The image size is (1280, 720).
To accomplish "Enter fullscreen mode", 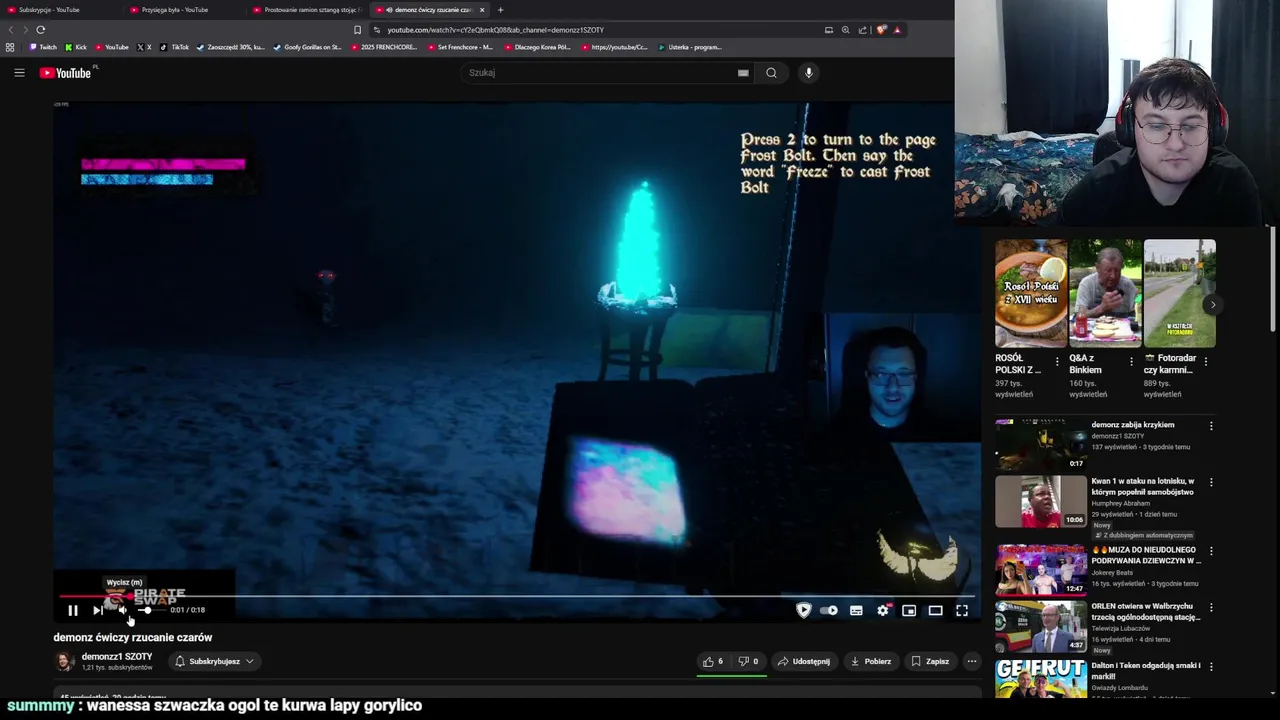I will point(962,610).
